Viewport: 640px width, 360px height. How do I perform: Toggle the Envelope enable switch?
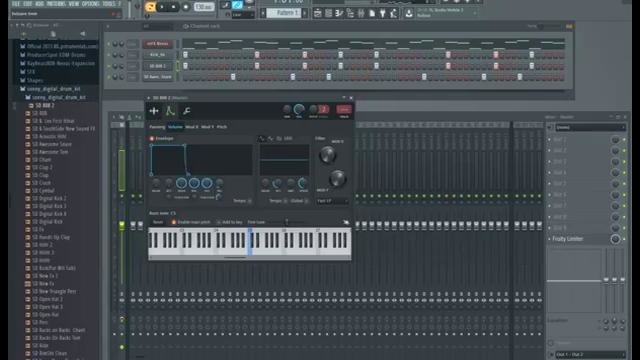pyautogui.click(x=152, y=139)
